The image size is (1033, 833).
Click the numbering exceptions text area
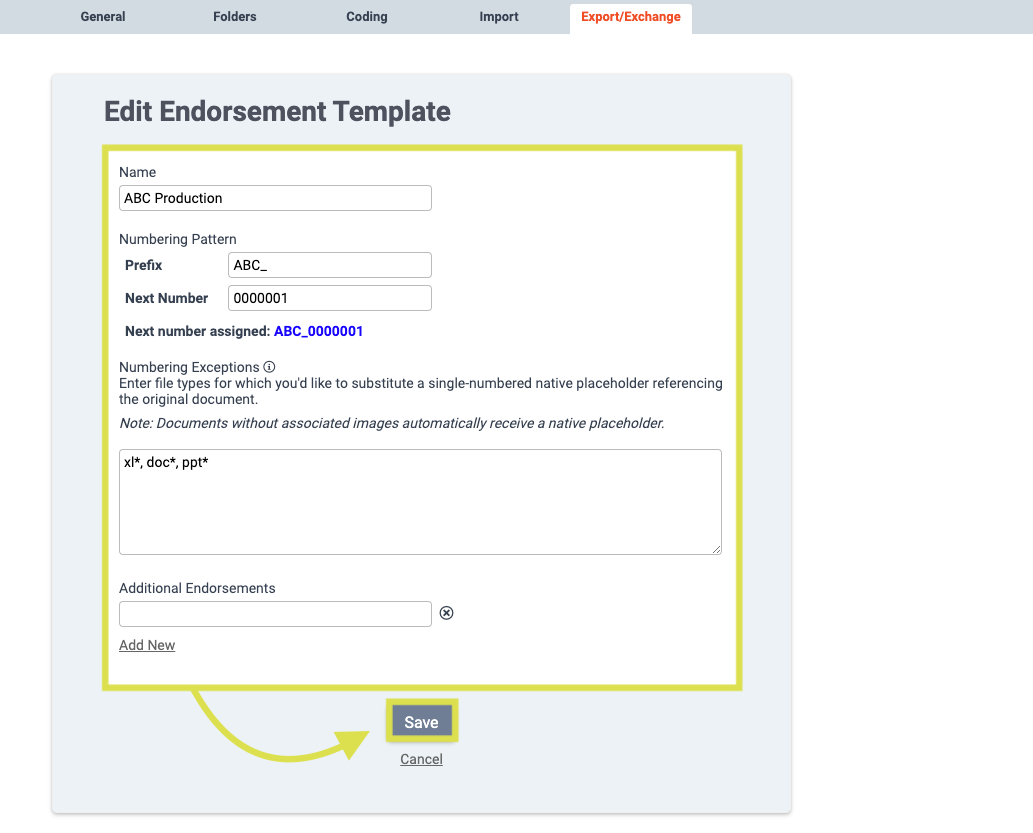coord(420,502)
